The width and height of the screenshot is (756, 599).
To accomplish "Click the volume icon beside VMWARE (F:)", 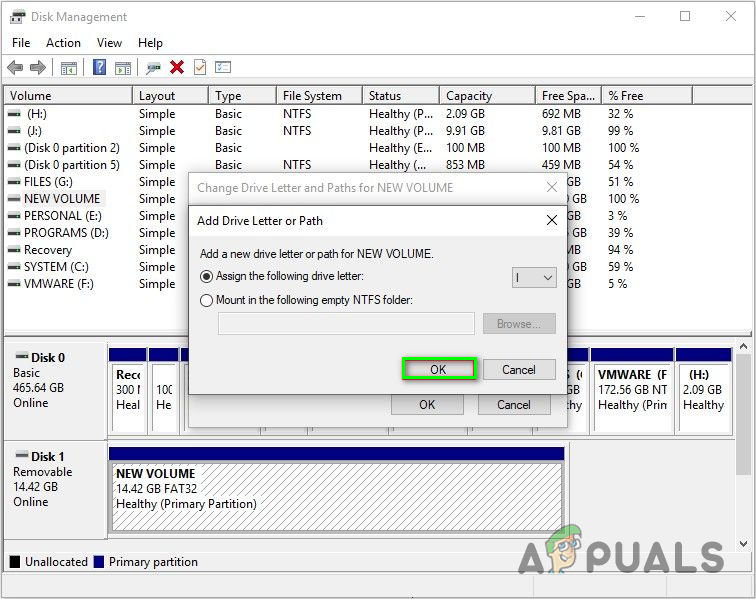I will 14,284.
